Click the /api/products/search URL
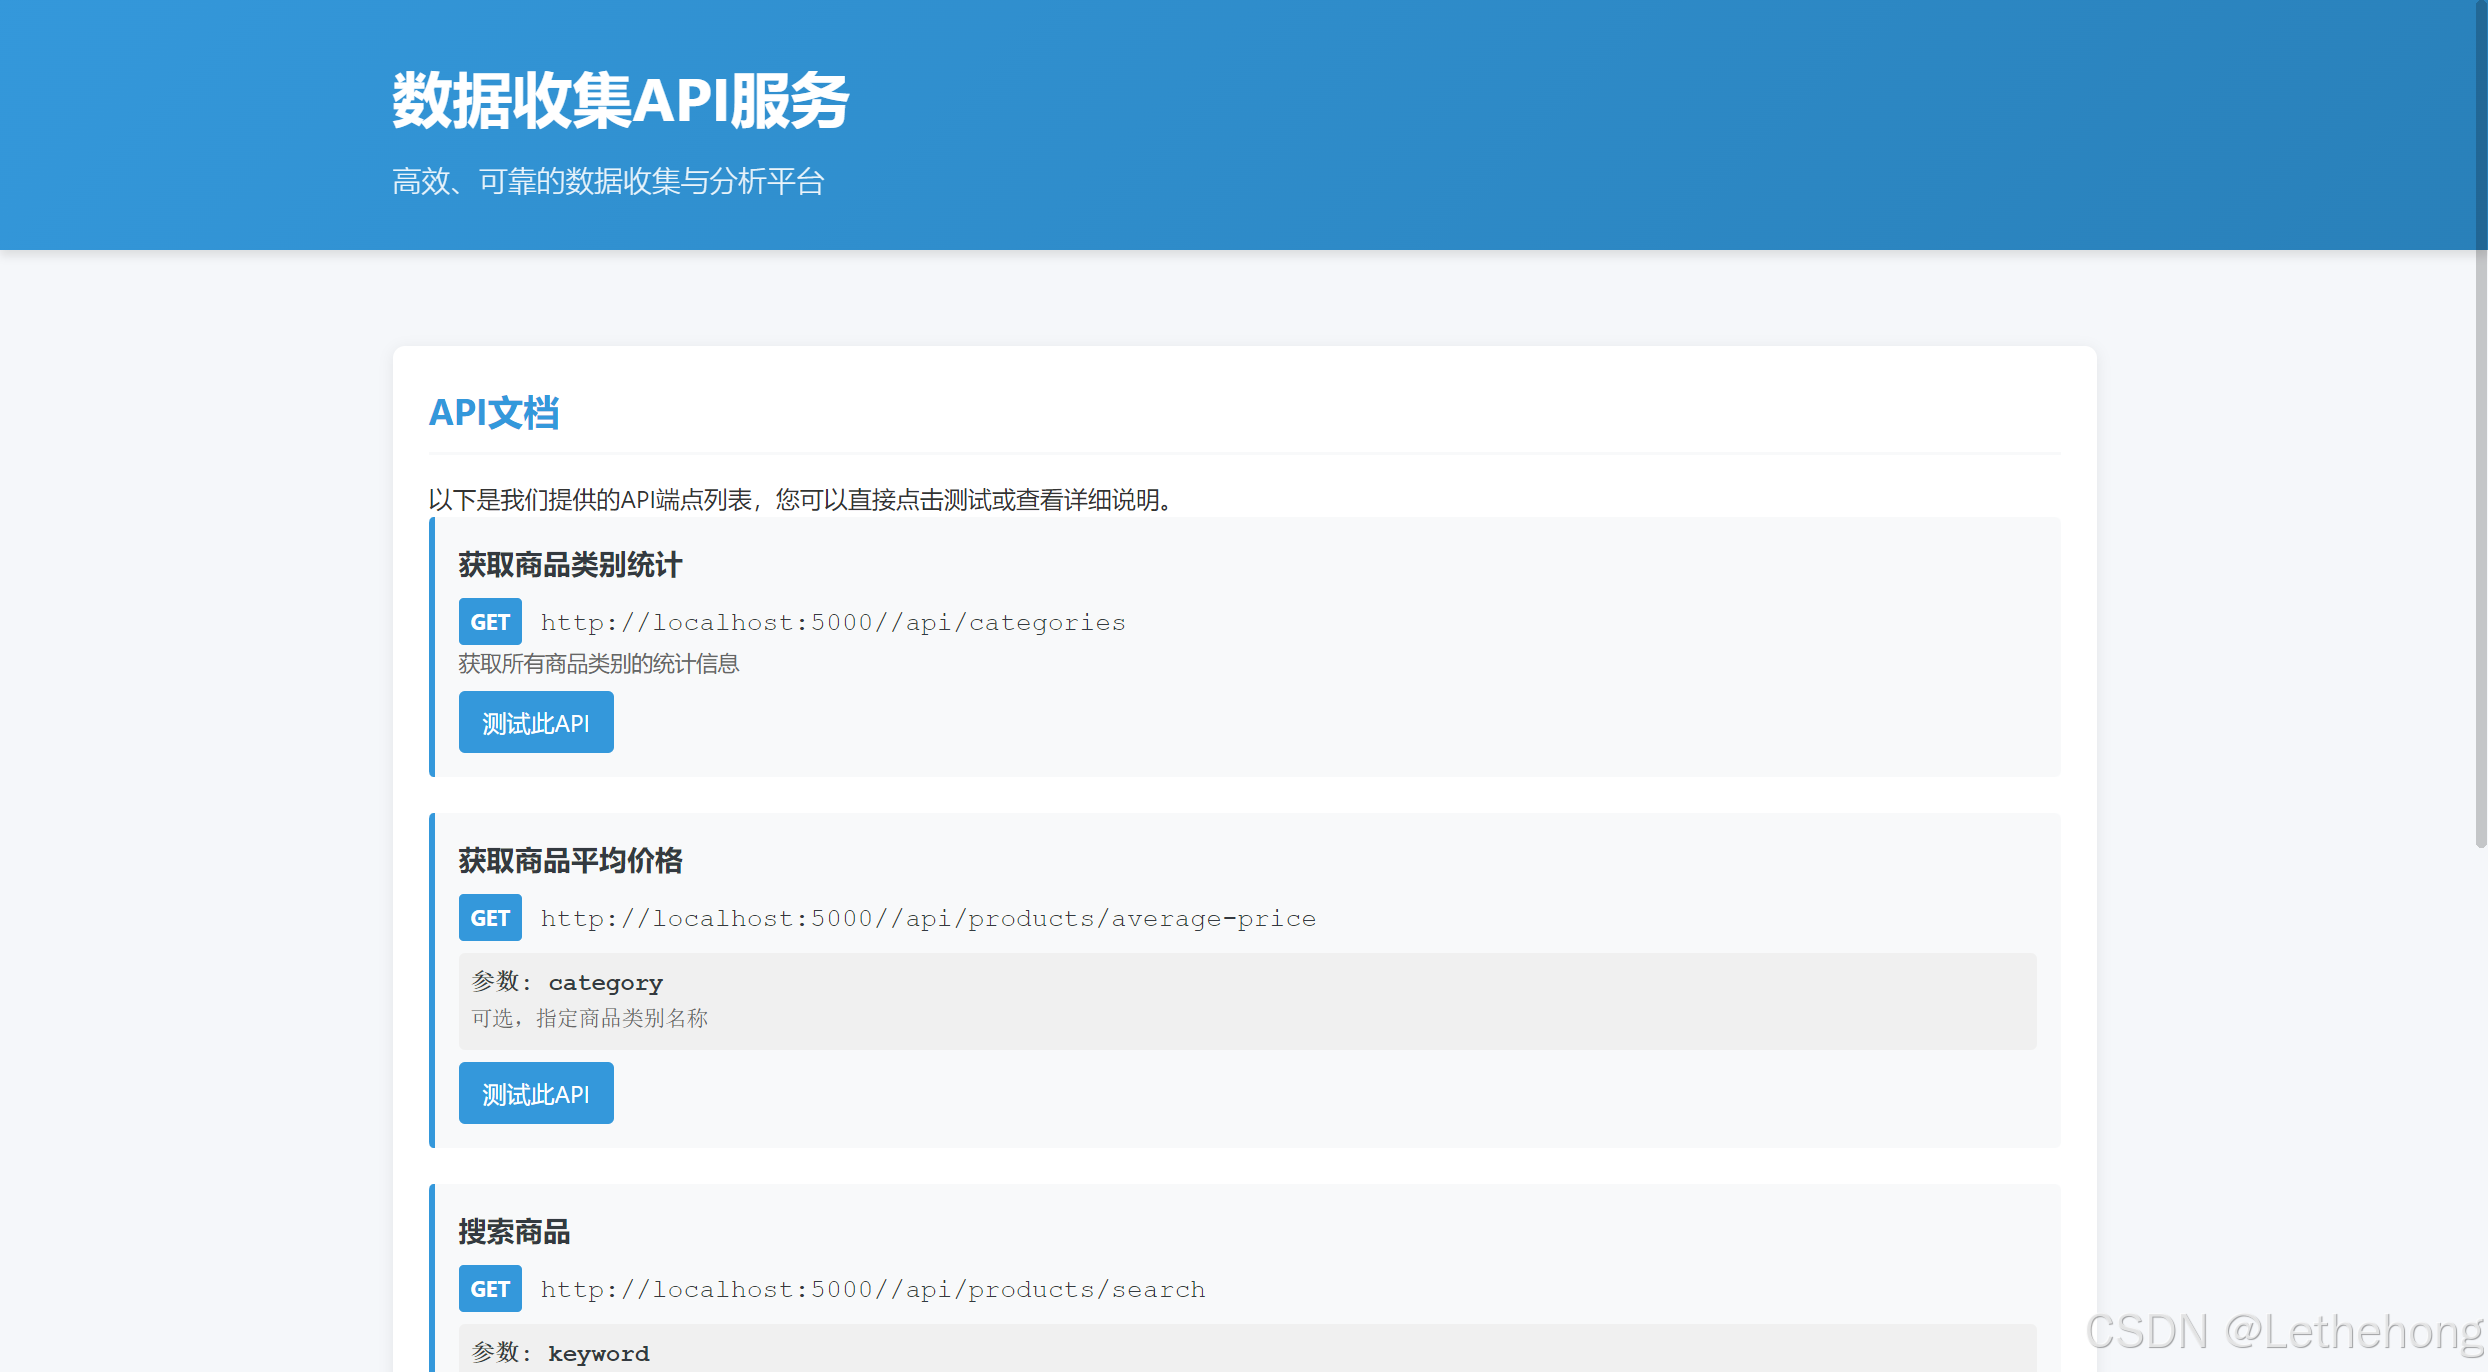Screen dimensions: 2488x1372 click(873, 1289)
